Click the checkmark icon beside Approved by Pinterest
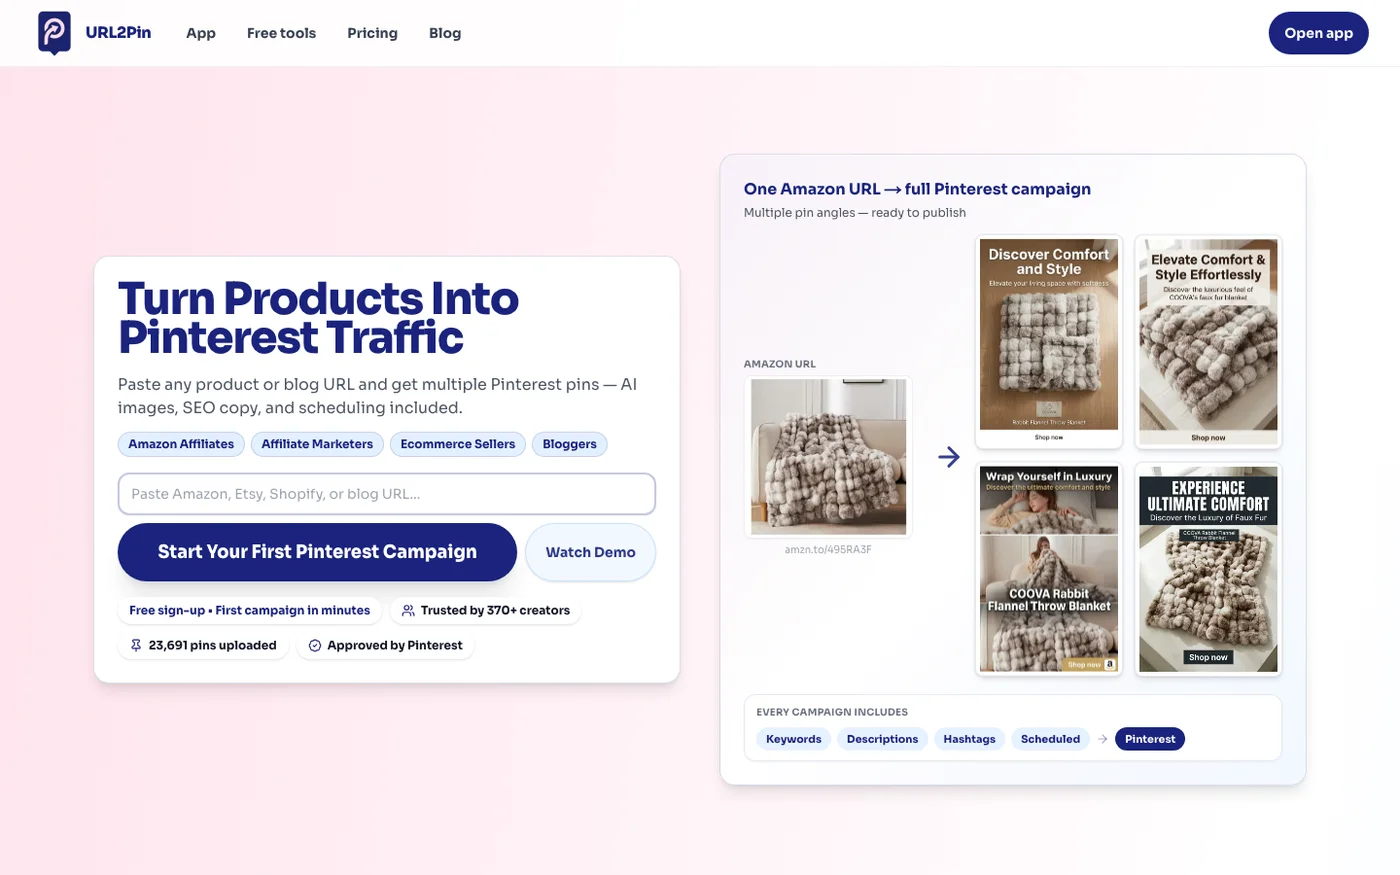 (x=314, y=645)
